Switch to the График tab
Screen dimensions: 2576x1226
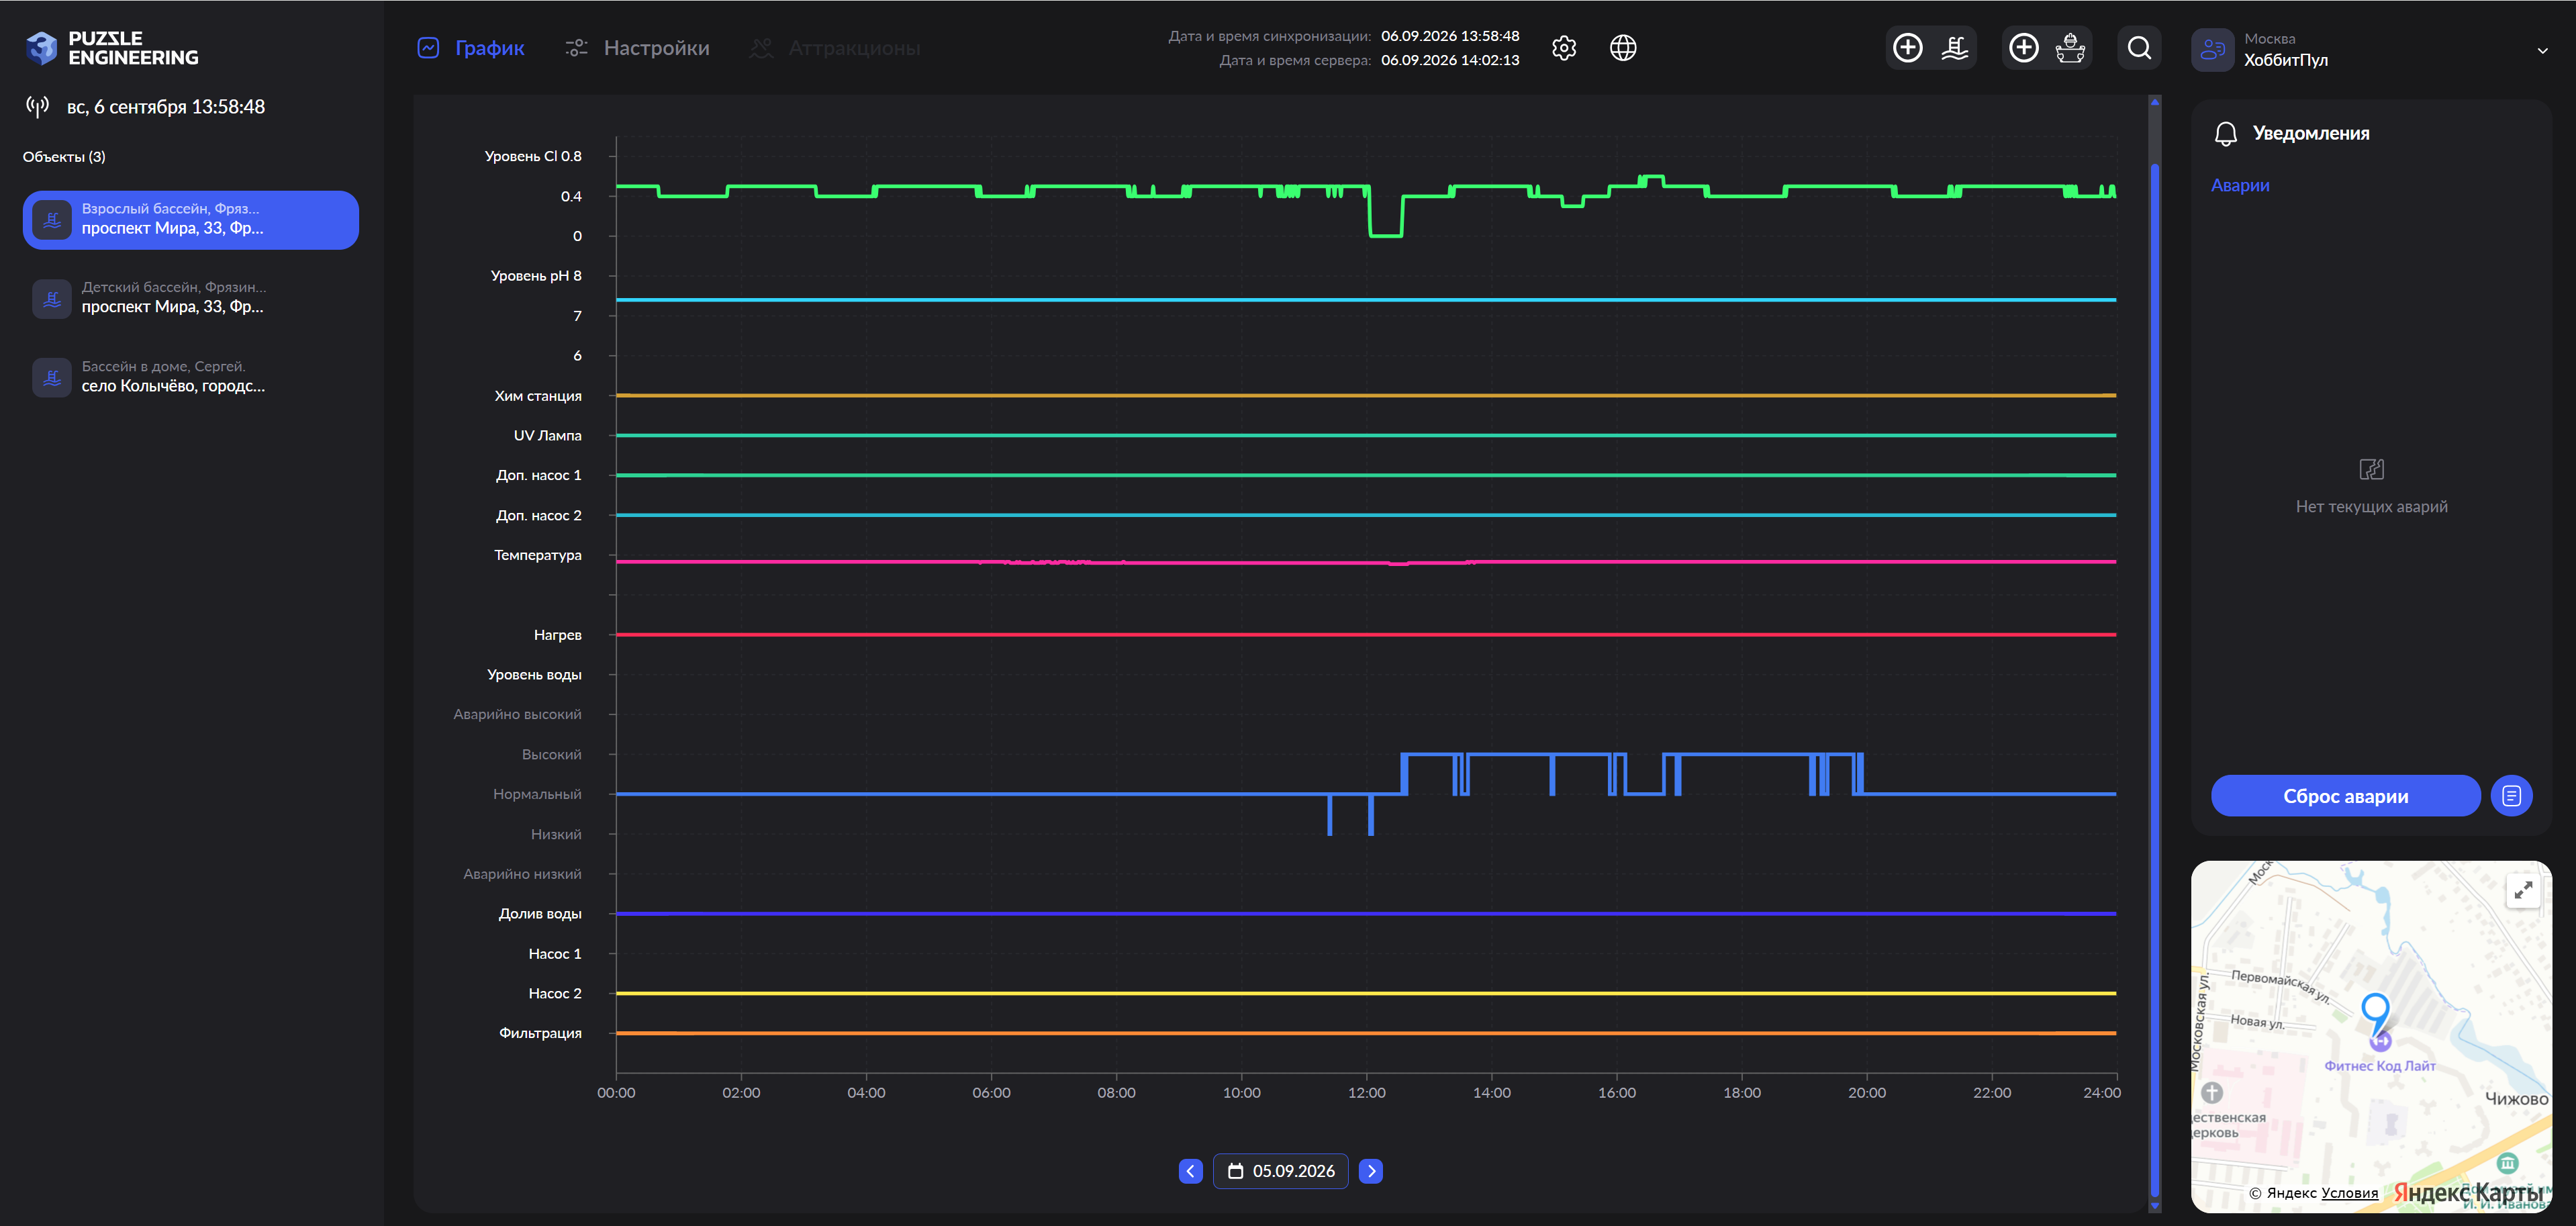[x=471, y=48]
